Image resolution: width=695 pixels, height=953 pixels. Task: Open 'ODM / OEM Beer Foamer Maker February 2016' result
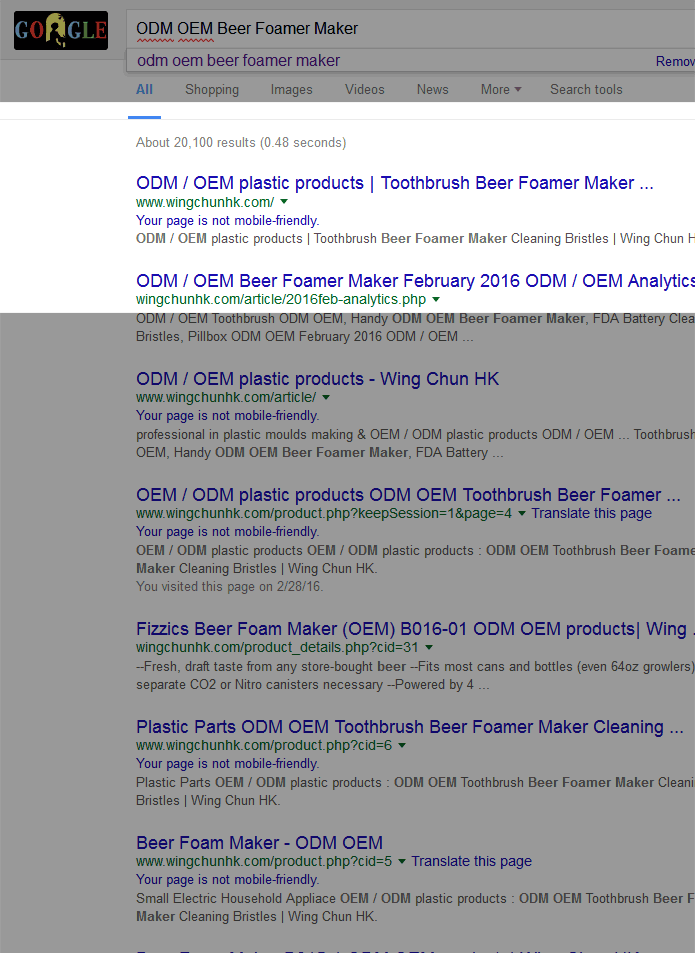(416, 281)
